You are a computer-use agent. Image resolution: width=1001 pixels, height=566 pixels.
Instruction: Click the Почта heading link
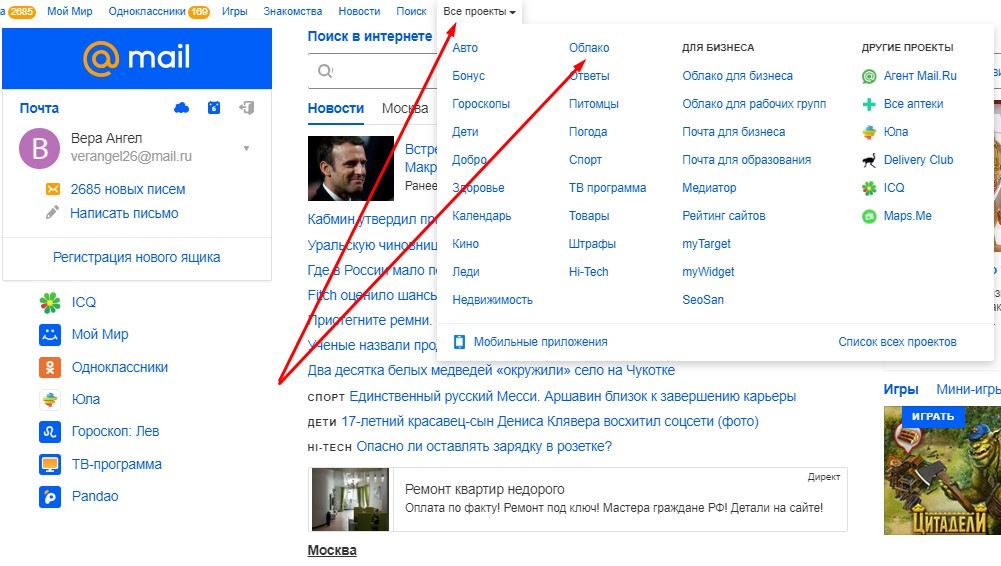tap(39, 108)
